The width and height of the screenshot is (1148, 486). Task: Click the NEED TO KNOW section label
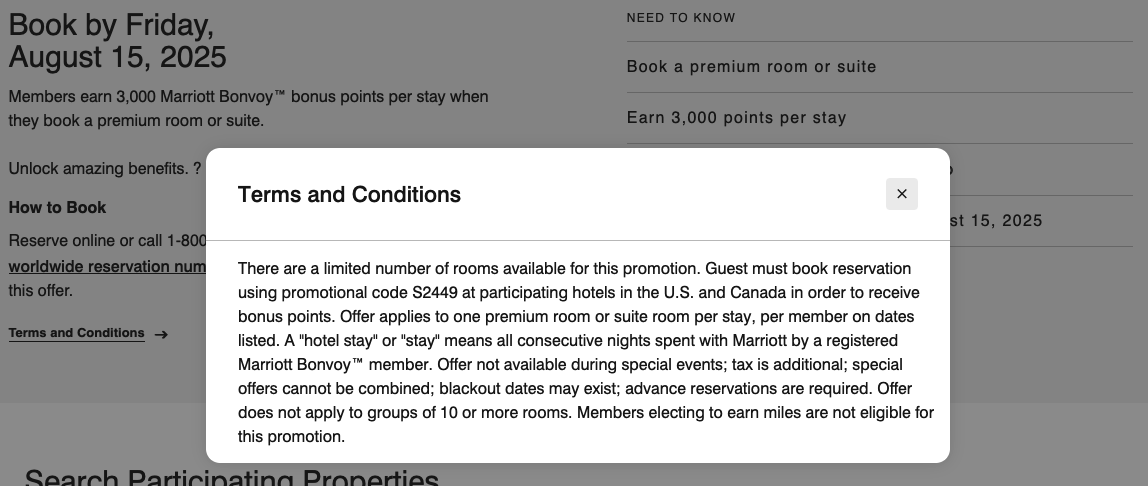(680, 18)
